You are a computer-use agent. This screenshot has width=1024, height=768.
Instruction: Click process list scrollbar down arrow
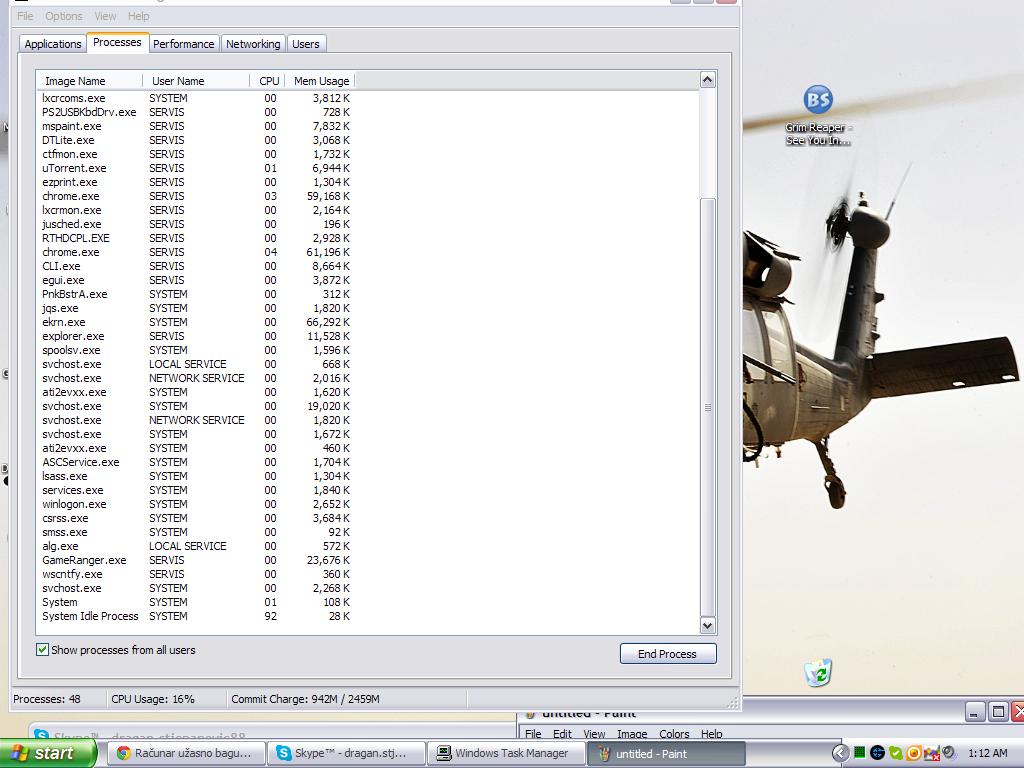click(x=707, y=626)
